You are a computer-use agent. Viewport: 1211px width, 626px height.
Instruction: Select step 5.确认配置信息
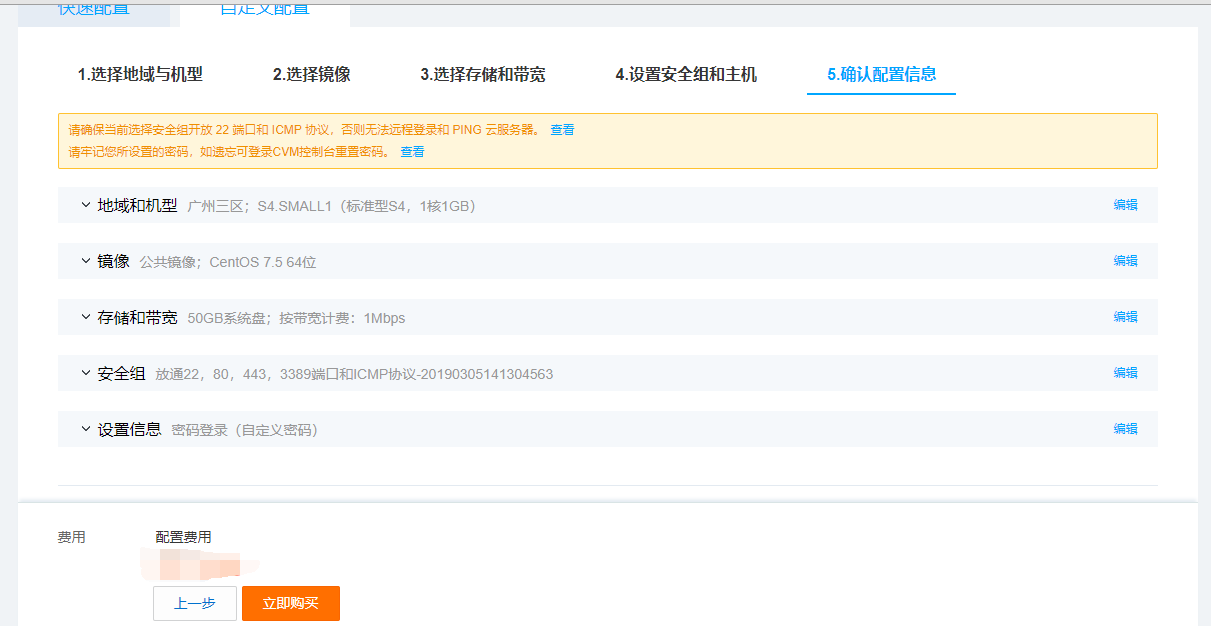[x=881, y=74]
